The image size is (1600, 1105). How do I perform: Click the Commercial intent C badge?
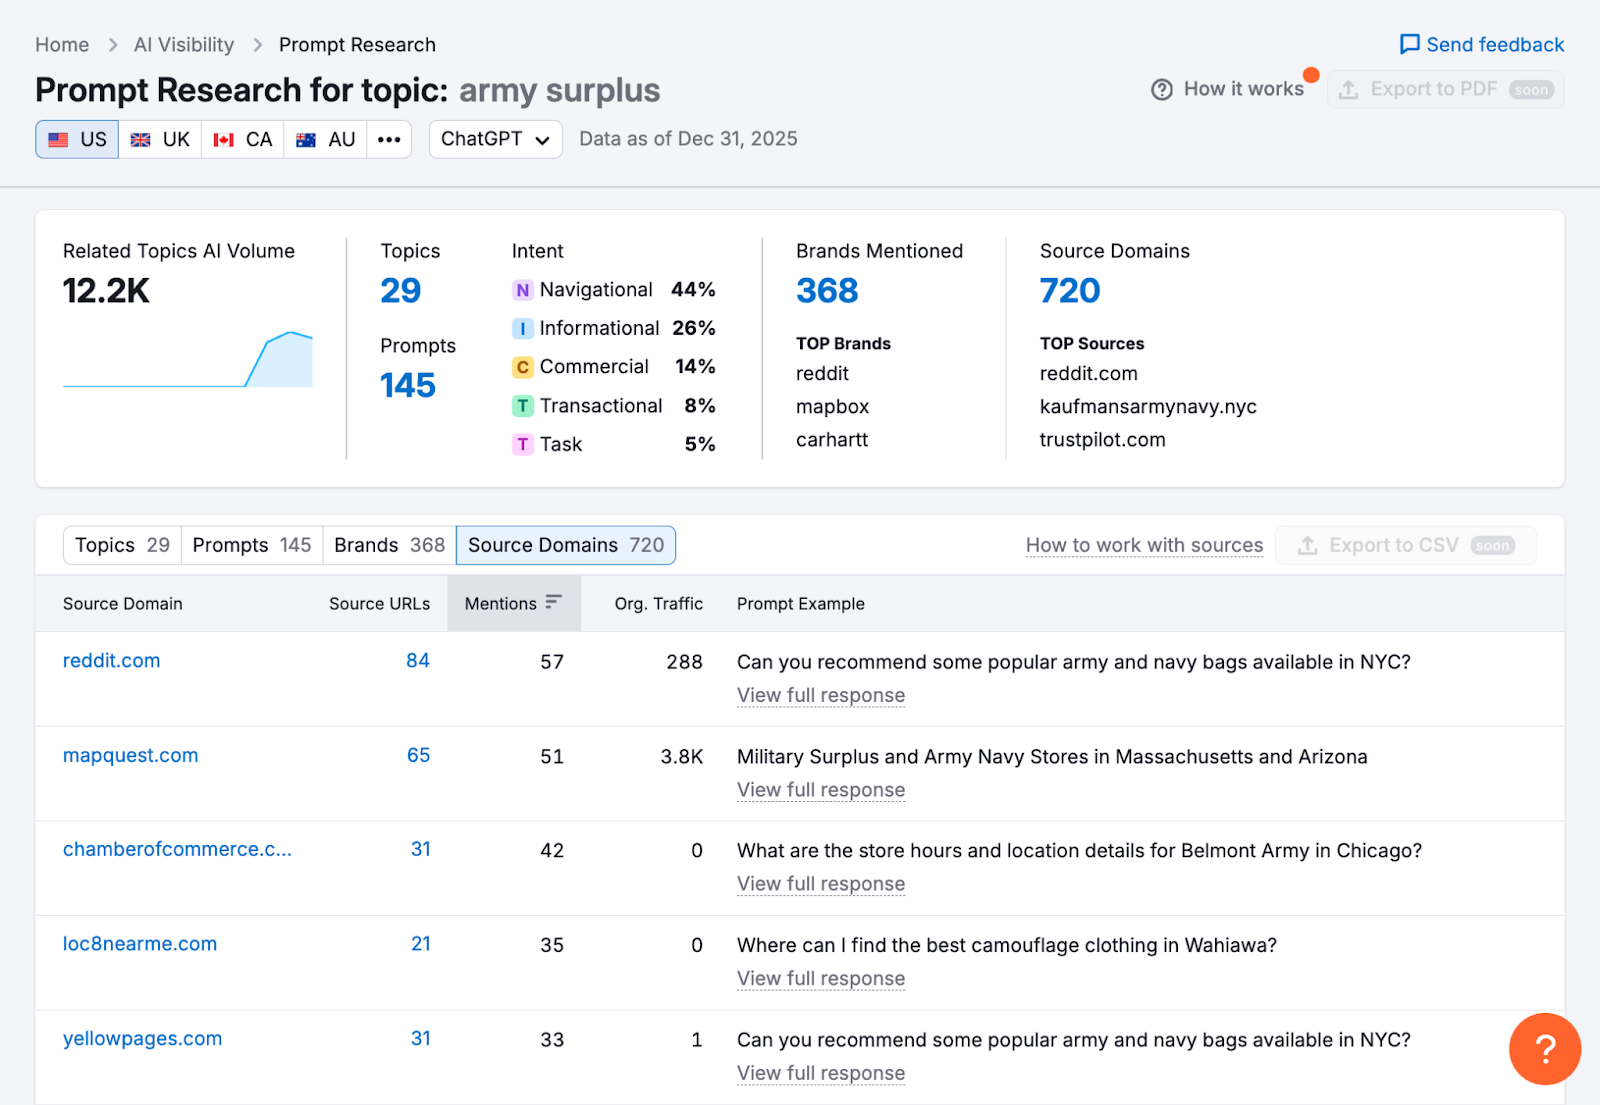tap(522, 368)
